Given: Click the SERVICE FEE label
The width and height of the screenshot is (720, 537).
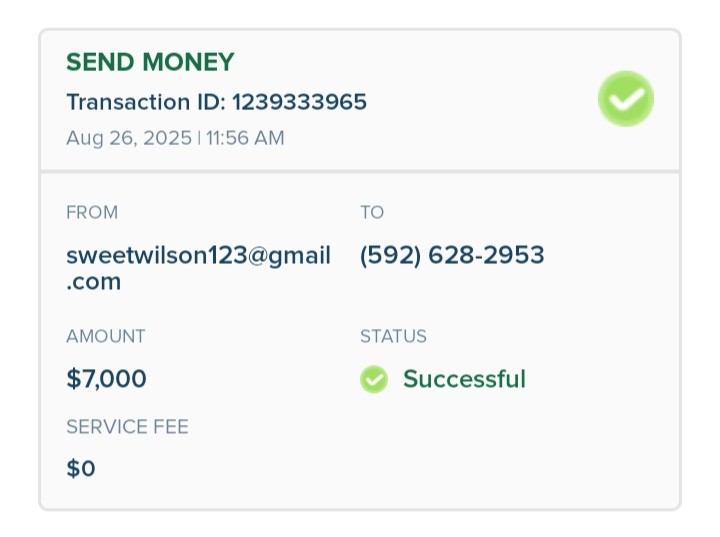Looking at the screenshot, I should [127, 427].
